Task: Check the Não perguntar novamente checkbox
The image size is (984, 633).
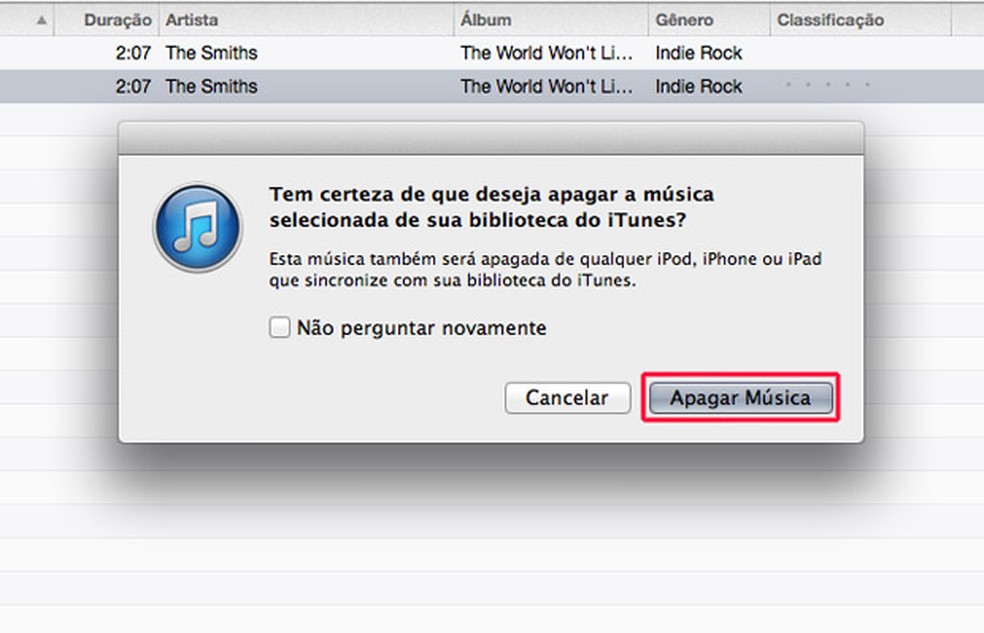Action: click(279, 327)
